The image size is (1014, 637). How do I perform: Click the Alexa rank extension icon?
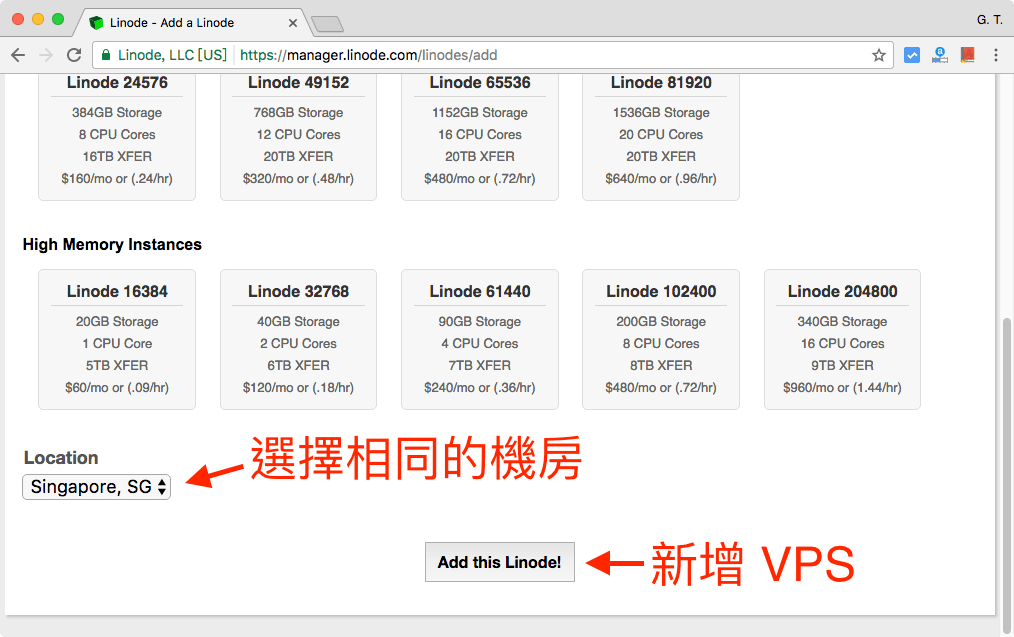click(x=940, y=55)
